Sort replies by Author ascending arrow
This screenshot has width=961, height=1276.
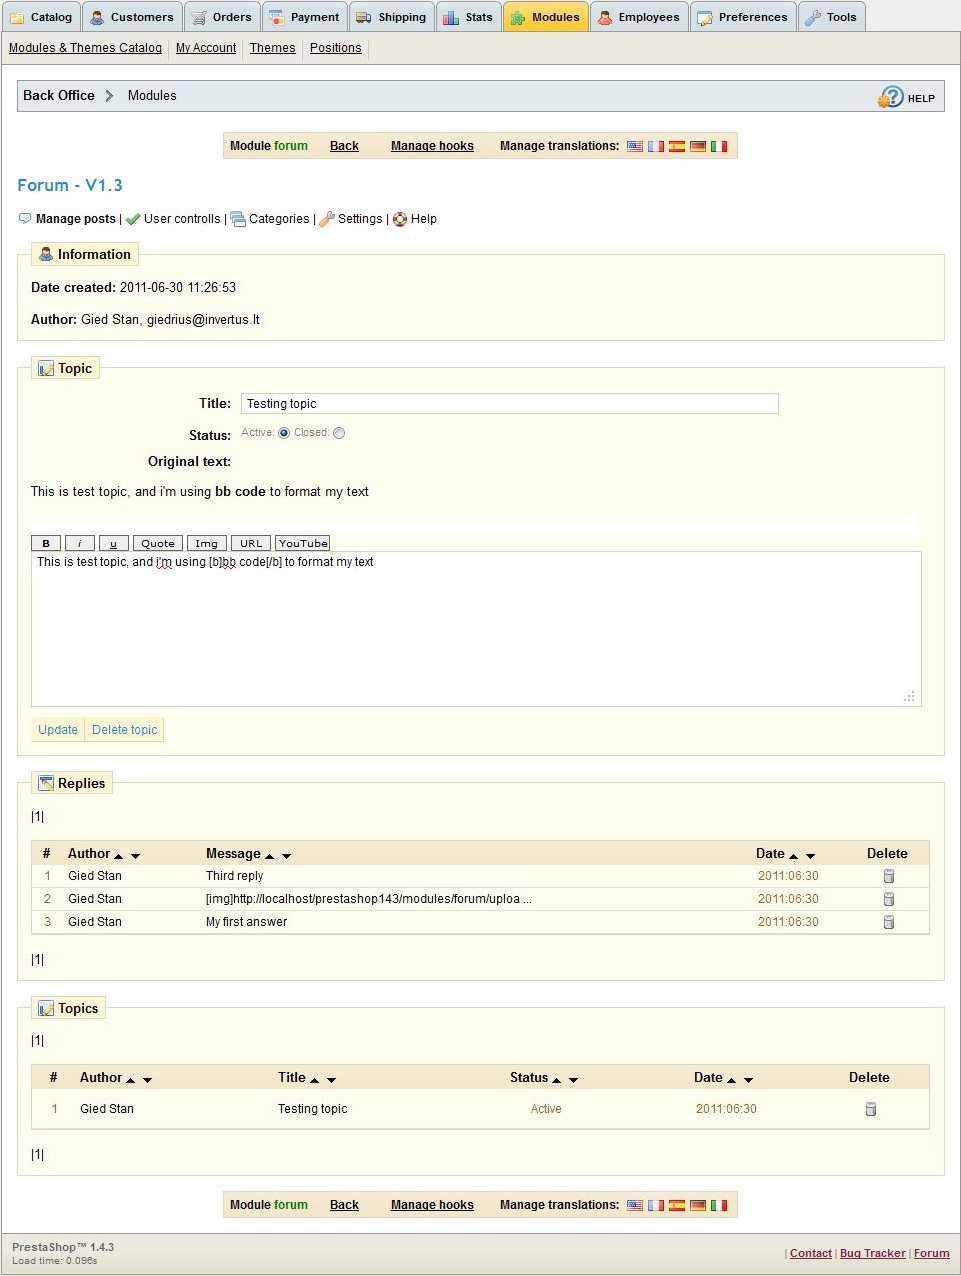pos(119,856)
